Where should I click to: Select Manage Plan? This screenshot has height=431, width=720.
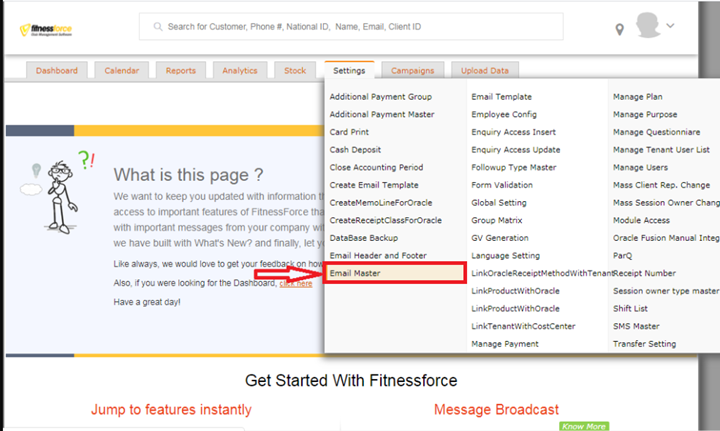[x=637, y=97]
